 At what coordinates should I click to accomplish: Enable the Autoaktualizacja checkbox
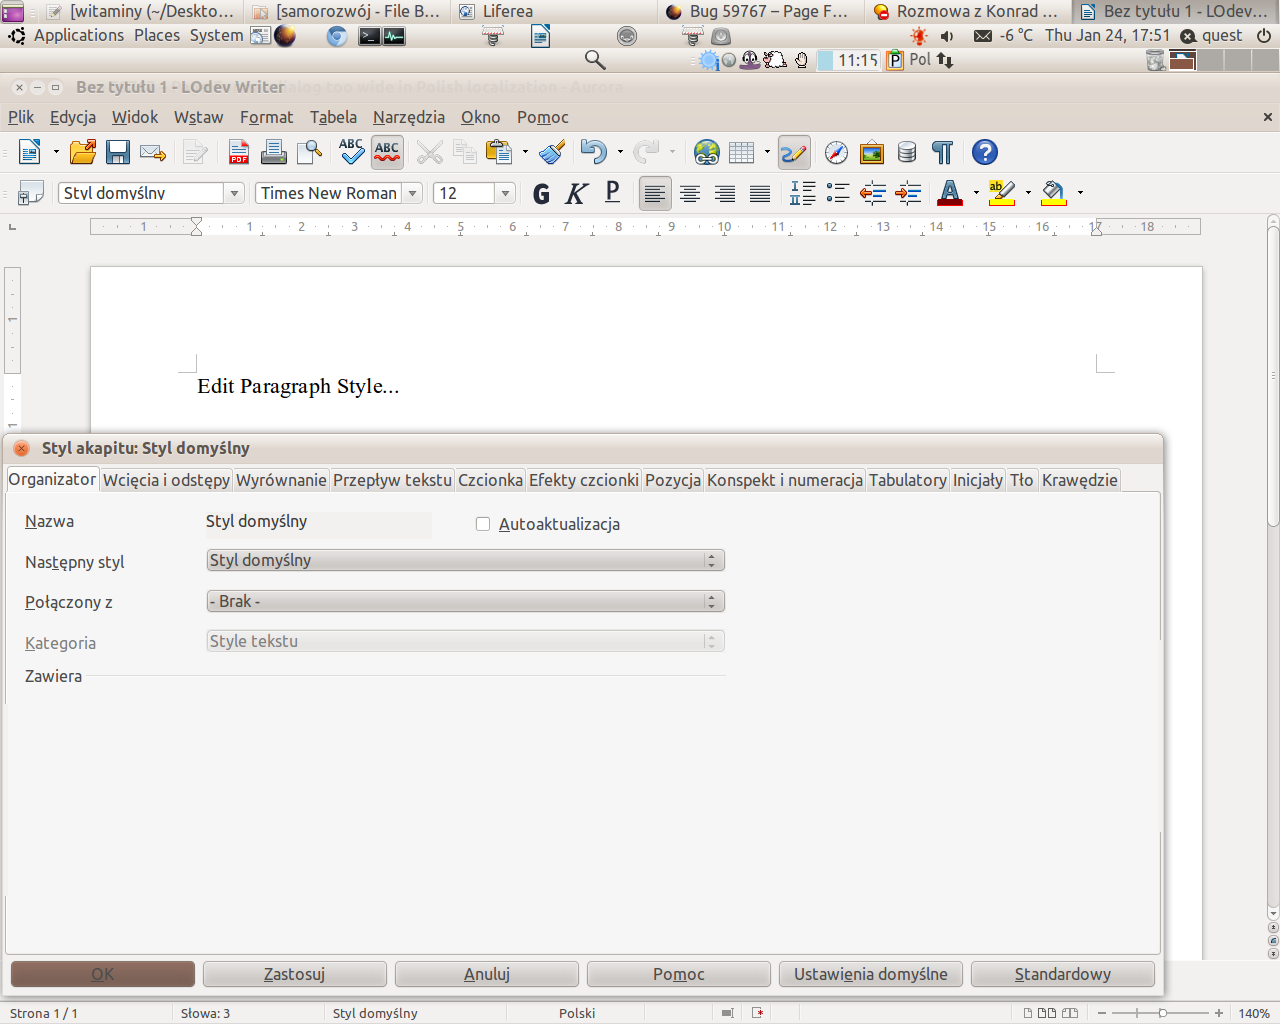point(483,524)
